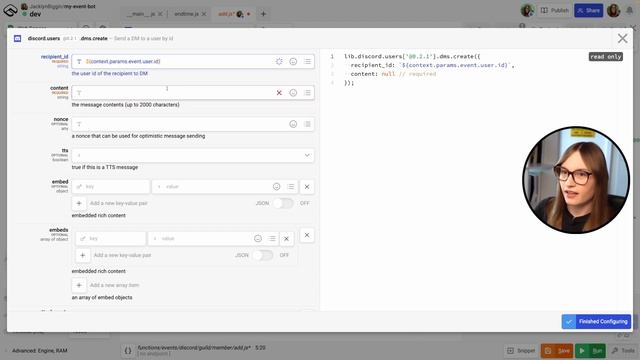Open the list options icon for nonce field
Viewport: 640px width, 360px height.
pyautogui.click(x=307, y=124)
